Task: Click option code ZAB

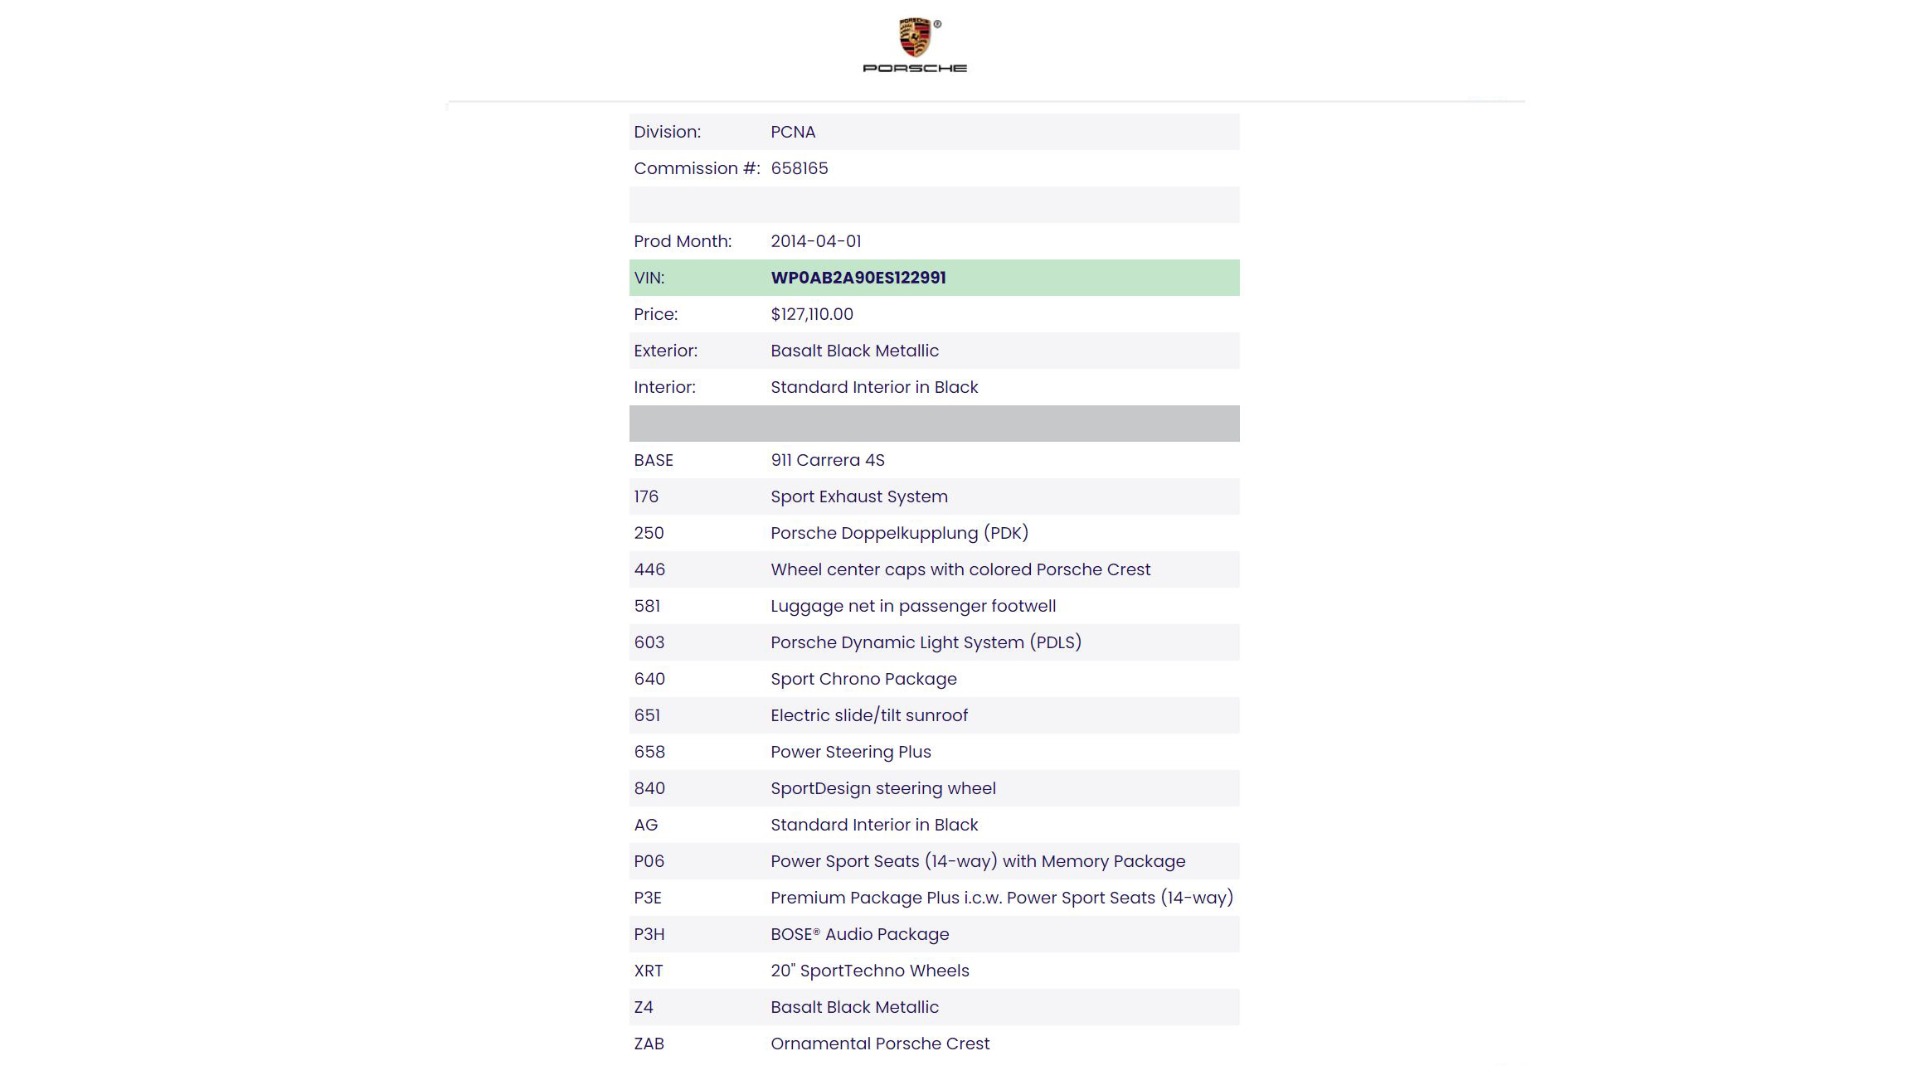Action: 649,1044
